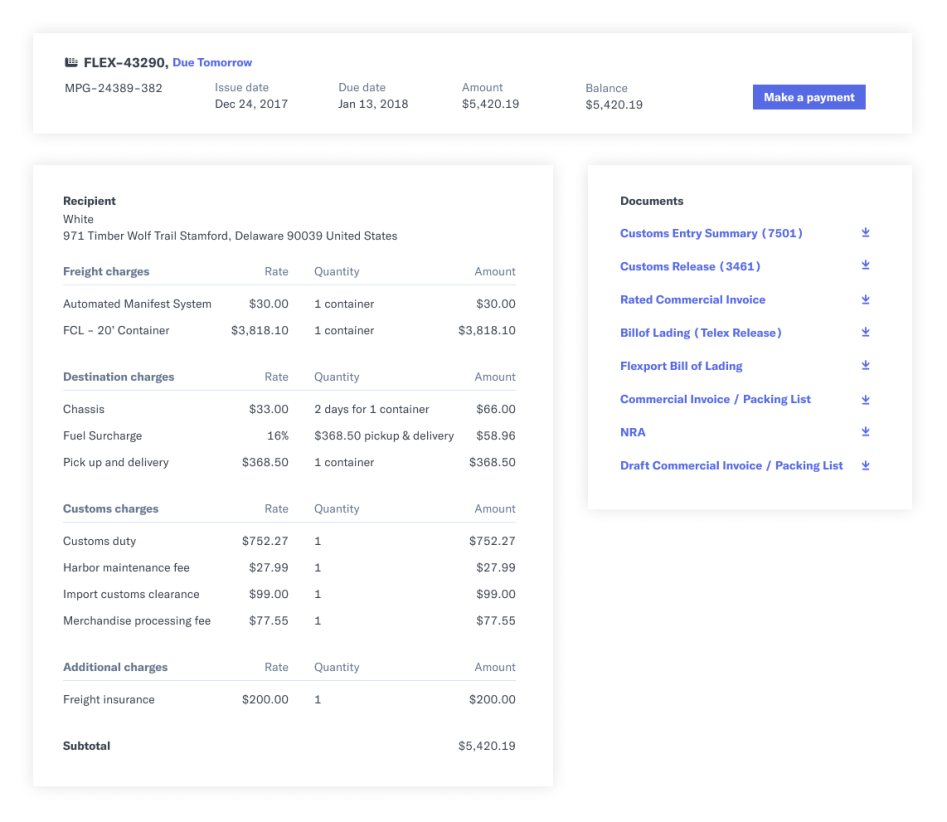Open the Flexport Bill of Lading link
947x822 pixels.
click(681, 366)
